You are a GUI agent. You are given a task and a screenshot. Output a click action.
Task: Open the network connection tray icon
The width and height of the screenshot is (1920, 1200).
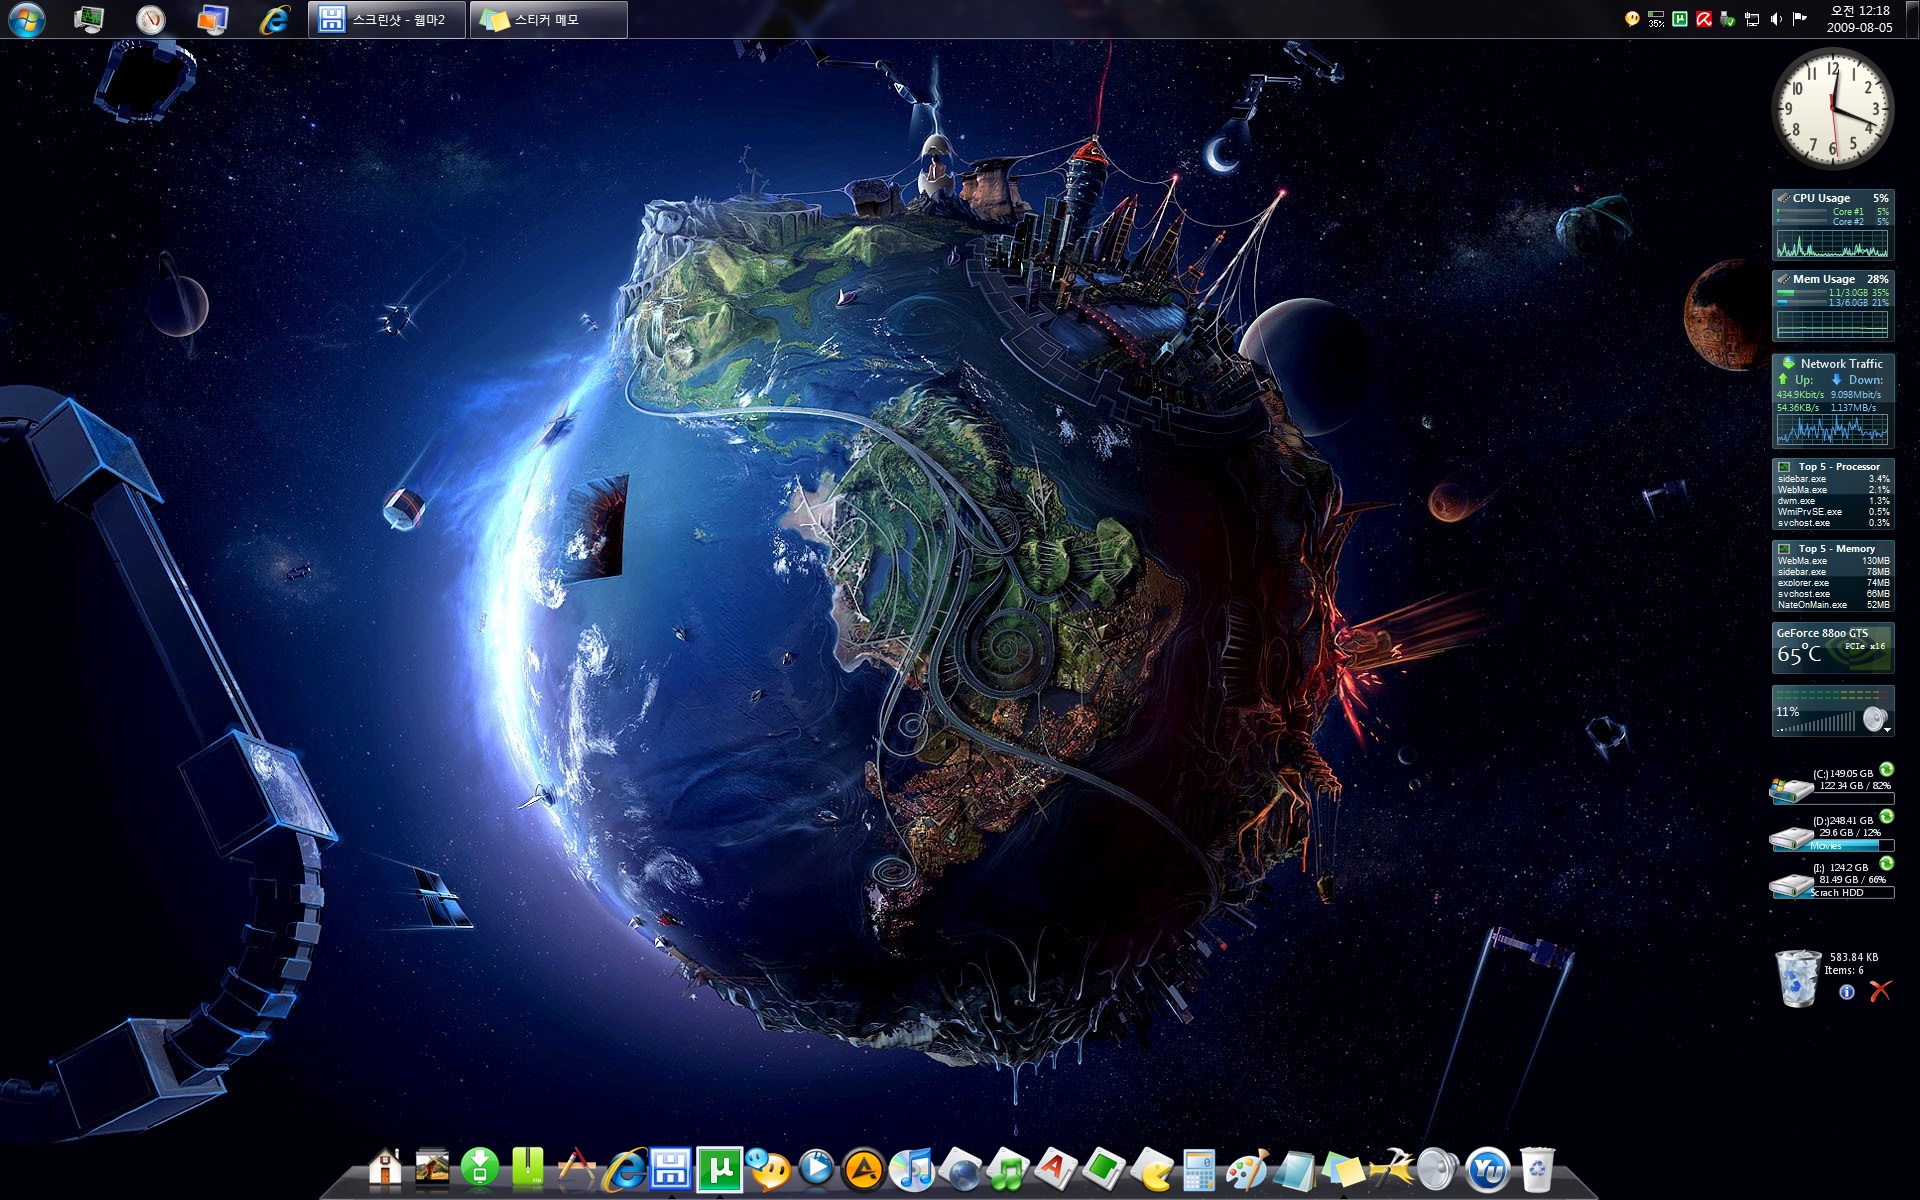1752,19
